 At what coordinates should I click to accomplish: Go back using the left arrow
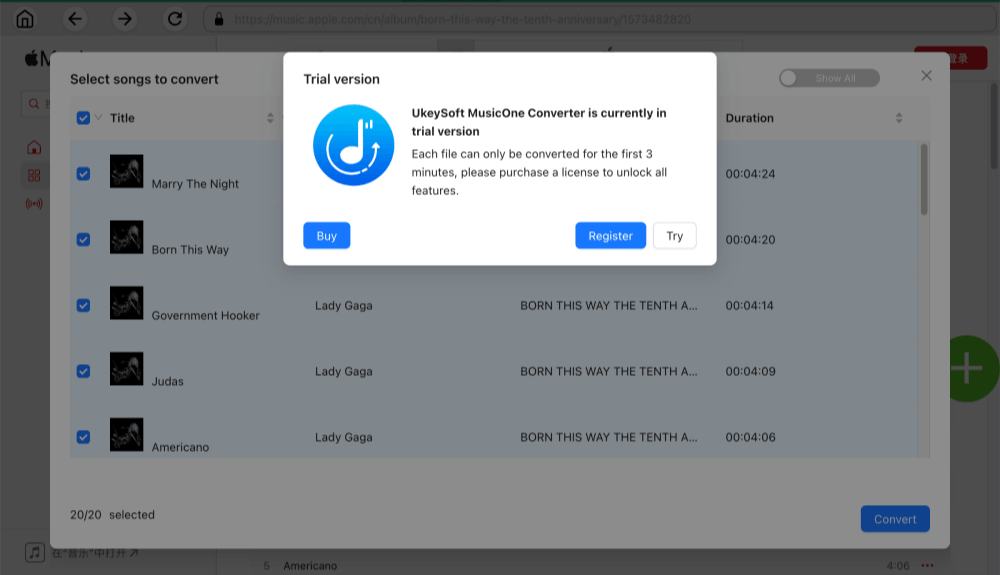click(x=75, y=19)
